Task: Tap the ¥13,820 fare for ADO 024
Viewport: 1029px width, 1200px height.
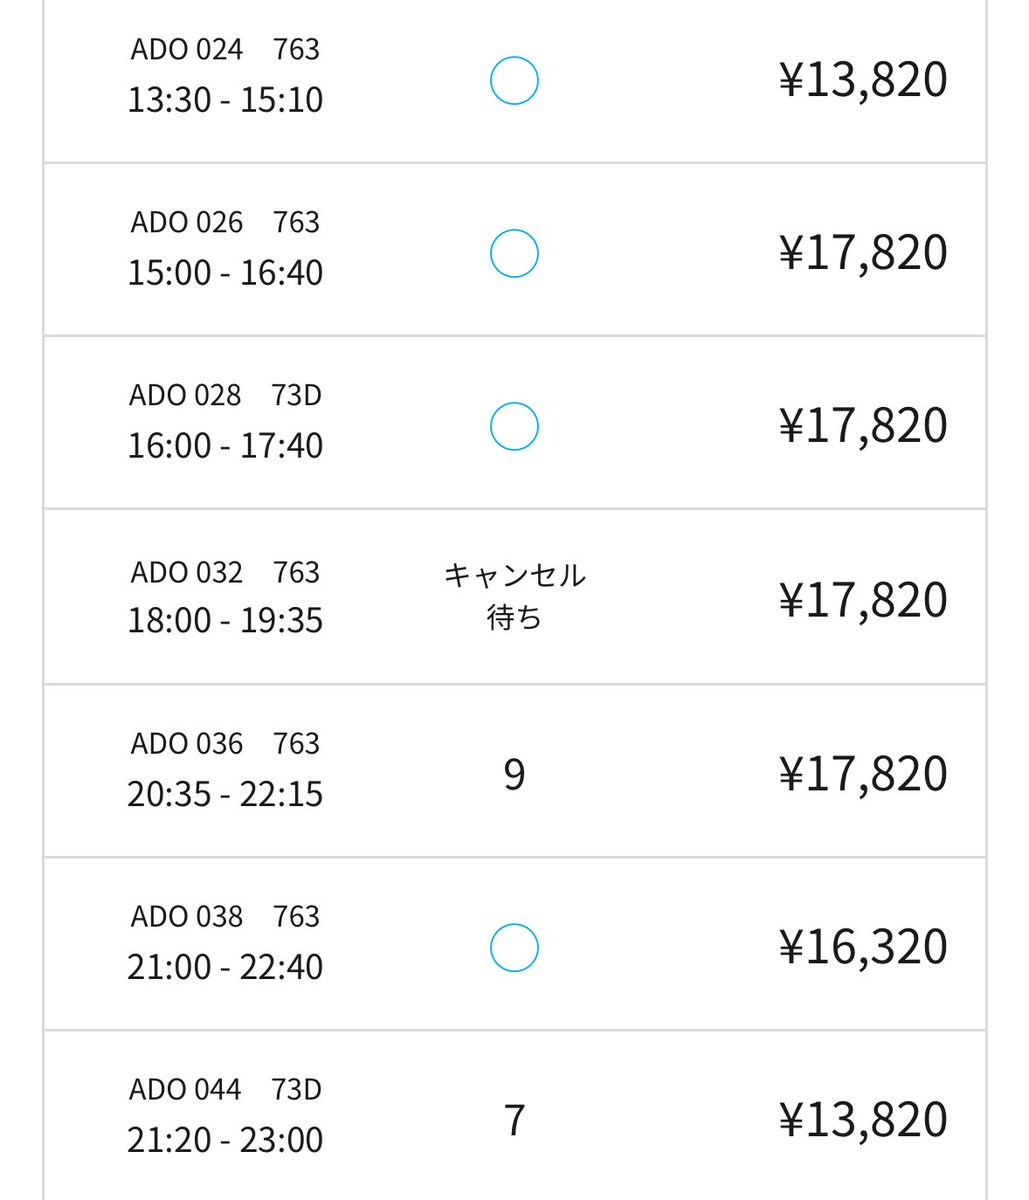Action: point(863,80)
